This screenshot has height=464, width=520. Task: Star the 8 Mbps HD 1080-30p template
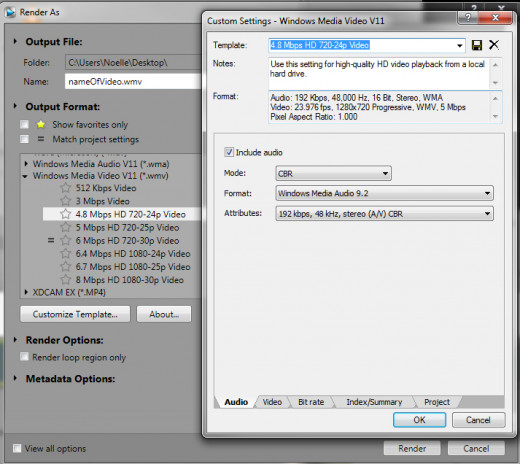[66, 280]
